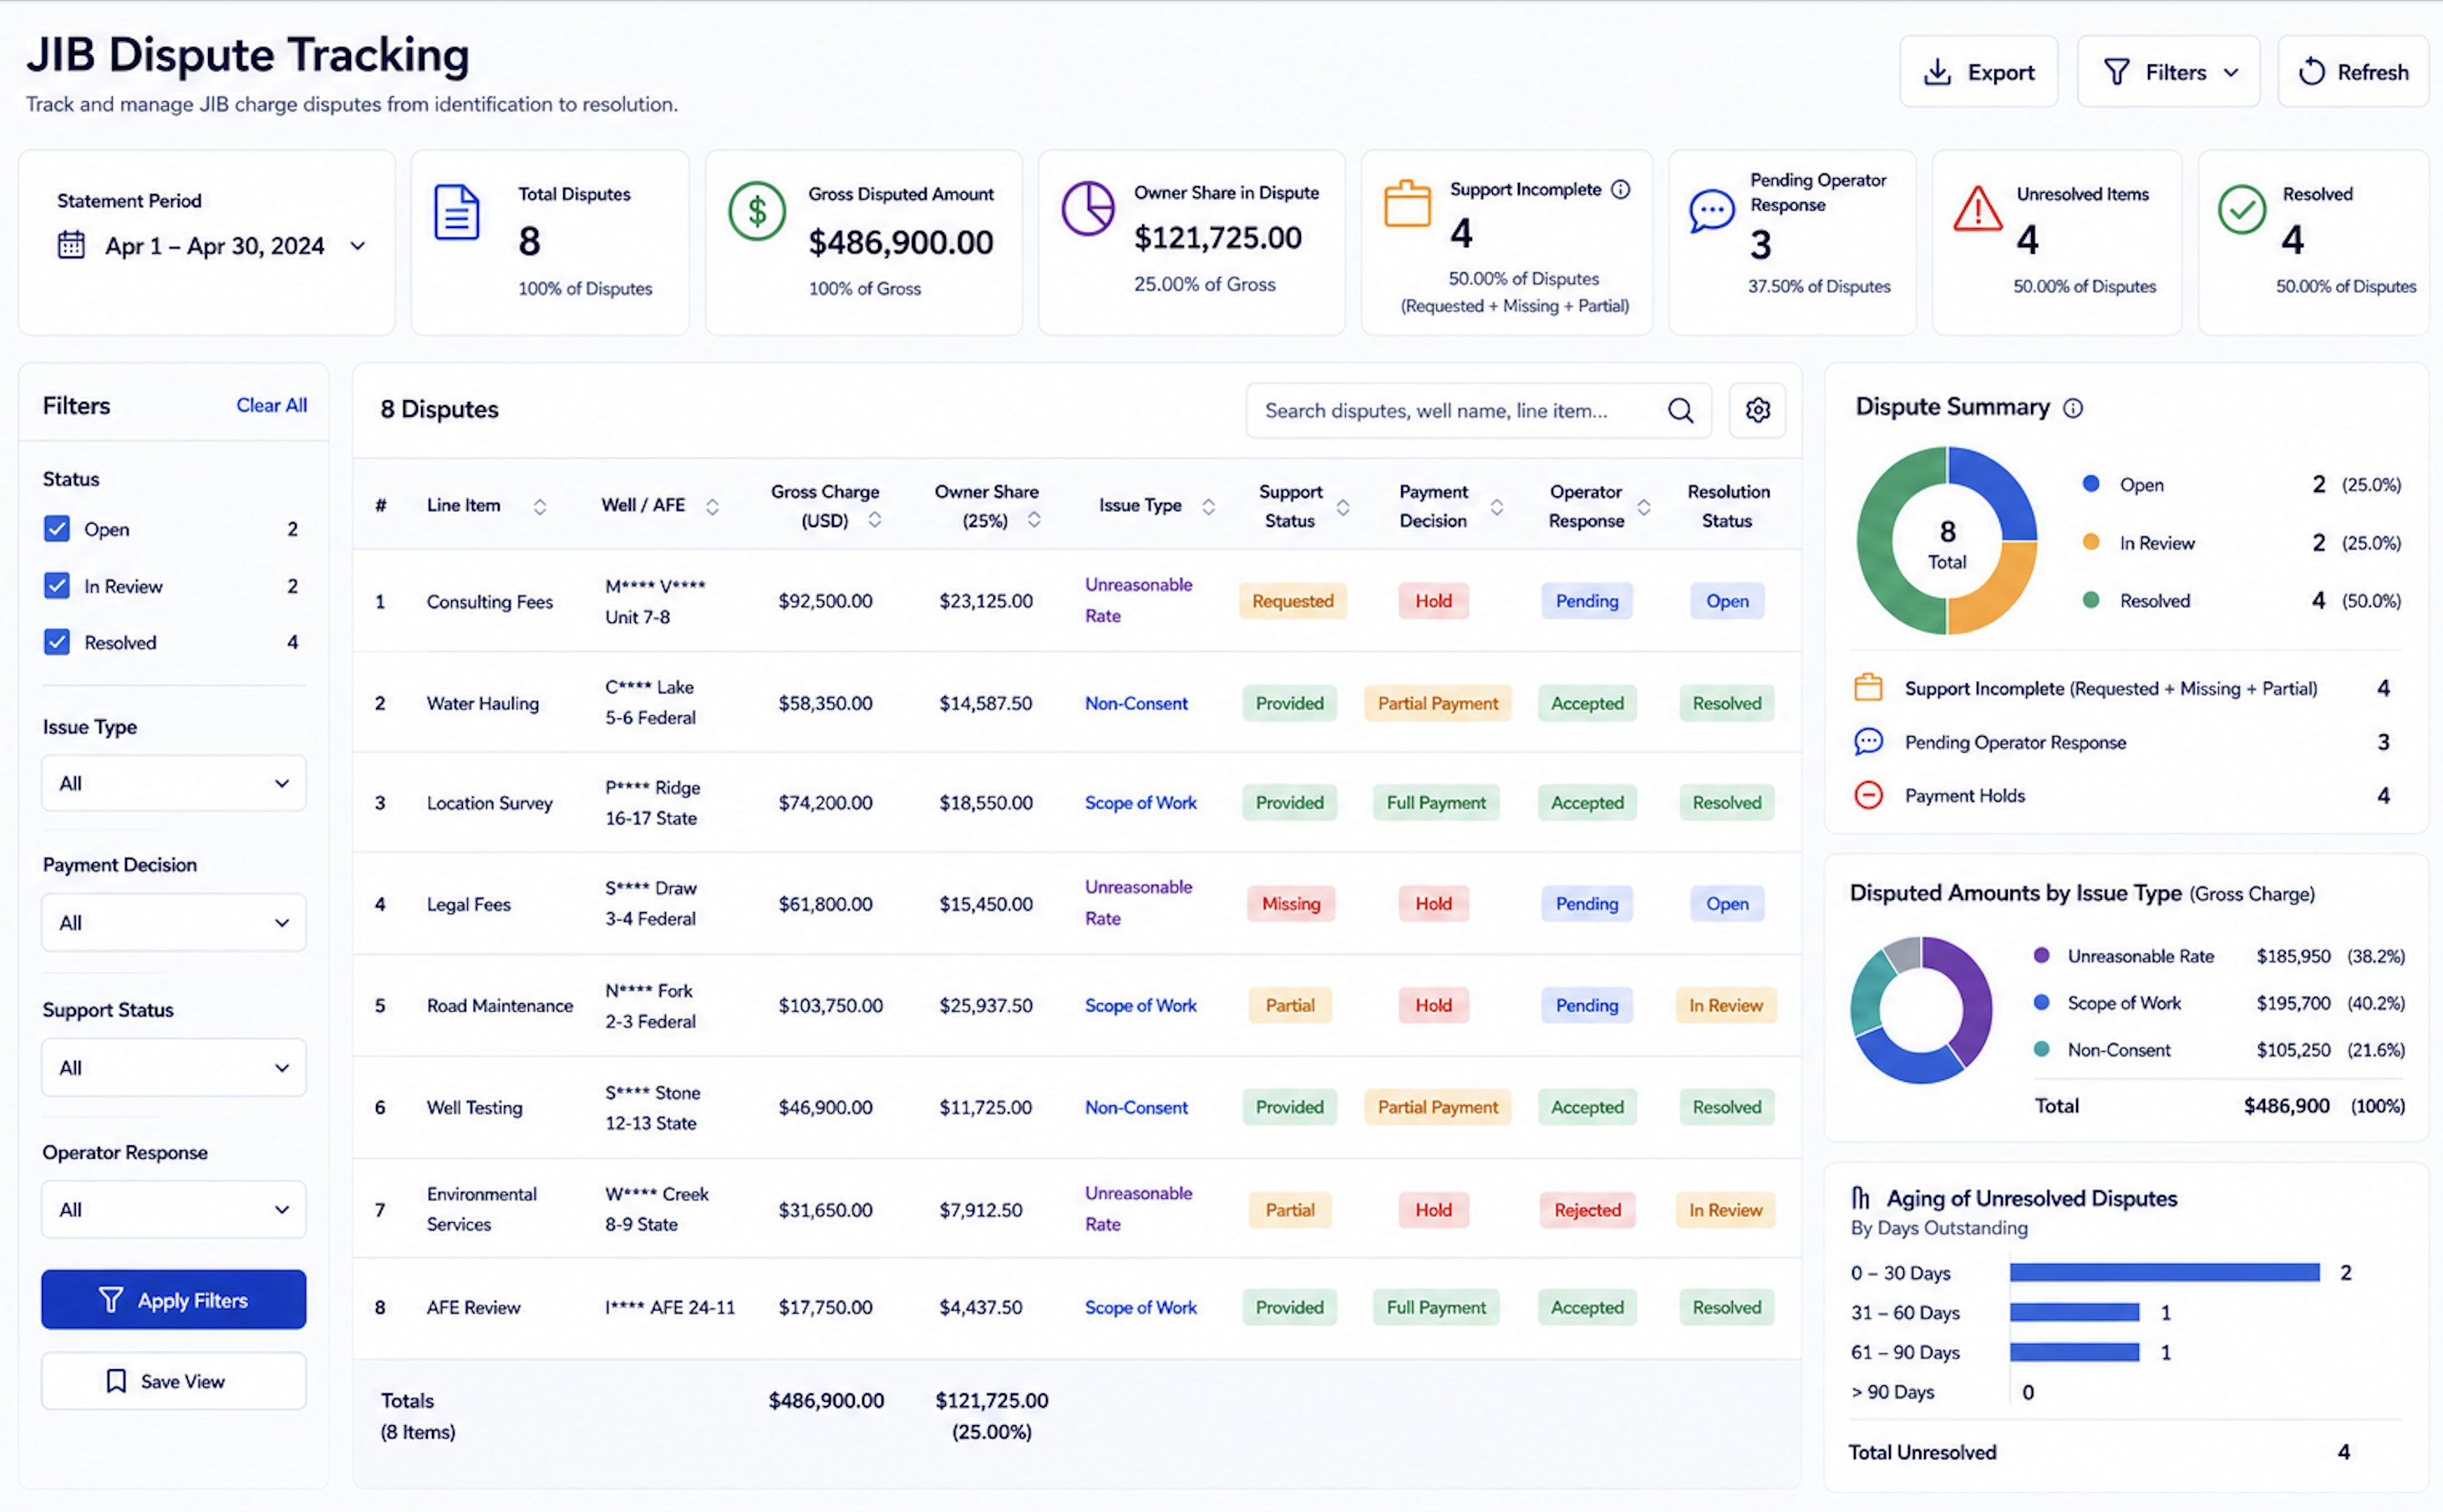Viewport: 2443px width, 1512px height.
Task: Click the Statement Period calendar icon
Action: 71,245
